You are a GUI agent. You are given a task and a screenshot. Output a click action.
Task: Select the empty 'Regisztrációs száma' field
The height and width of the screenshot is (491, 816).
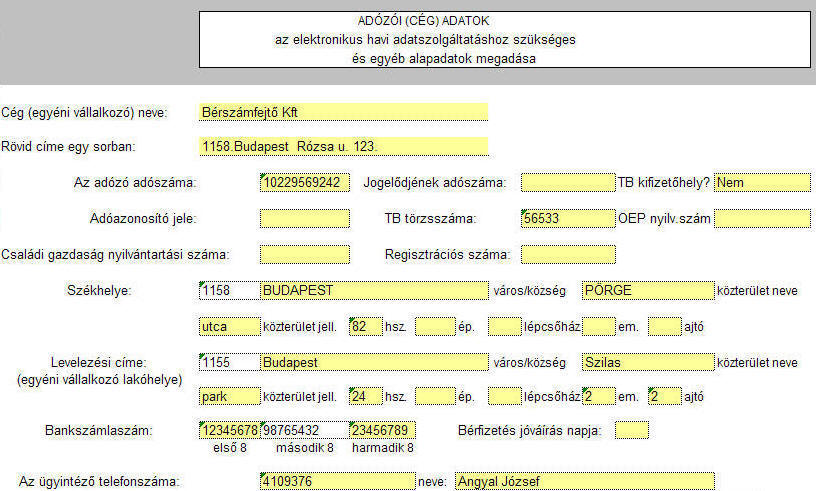(568, 254)
